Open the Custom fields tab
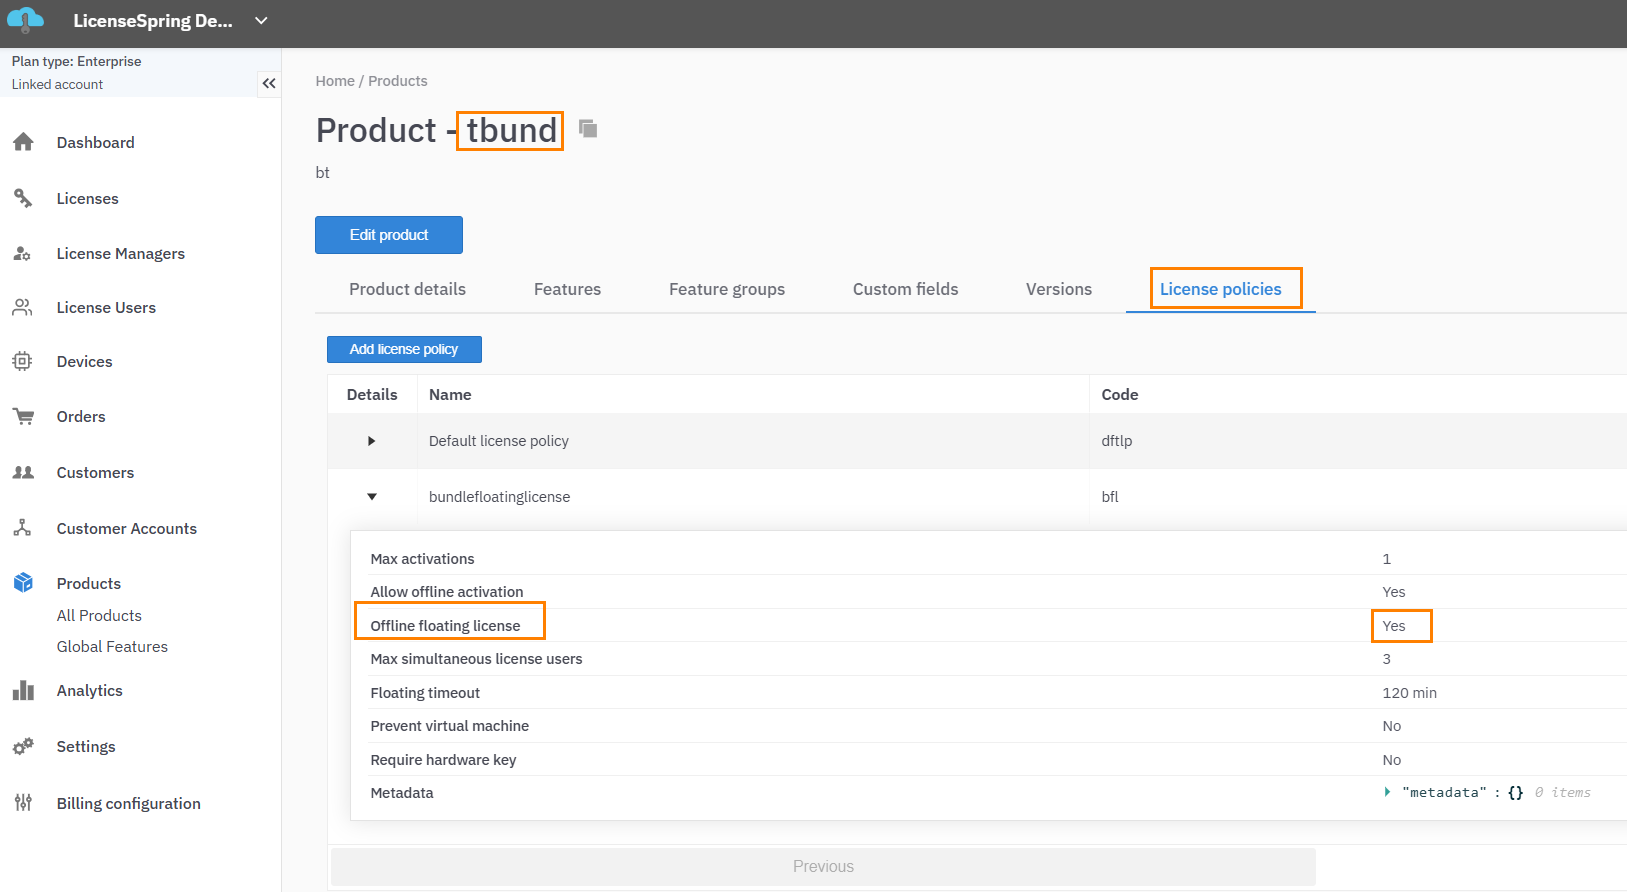This screenshot has height=892, width=1627. tap(905, 289)
